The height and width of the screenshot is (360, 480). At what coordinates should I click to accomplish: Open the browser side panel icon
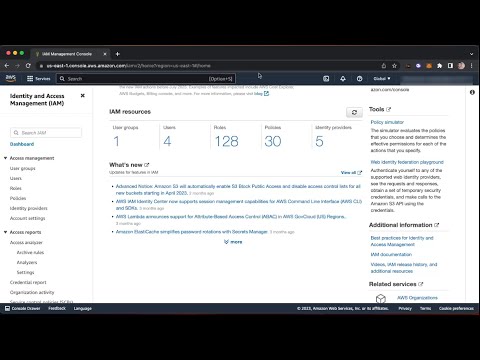(x=450, y=66)
